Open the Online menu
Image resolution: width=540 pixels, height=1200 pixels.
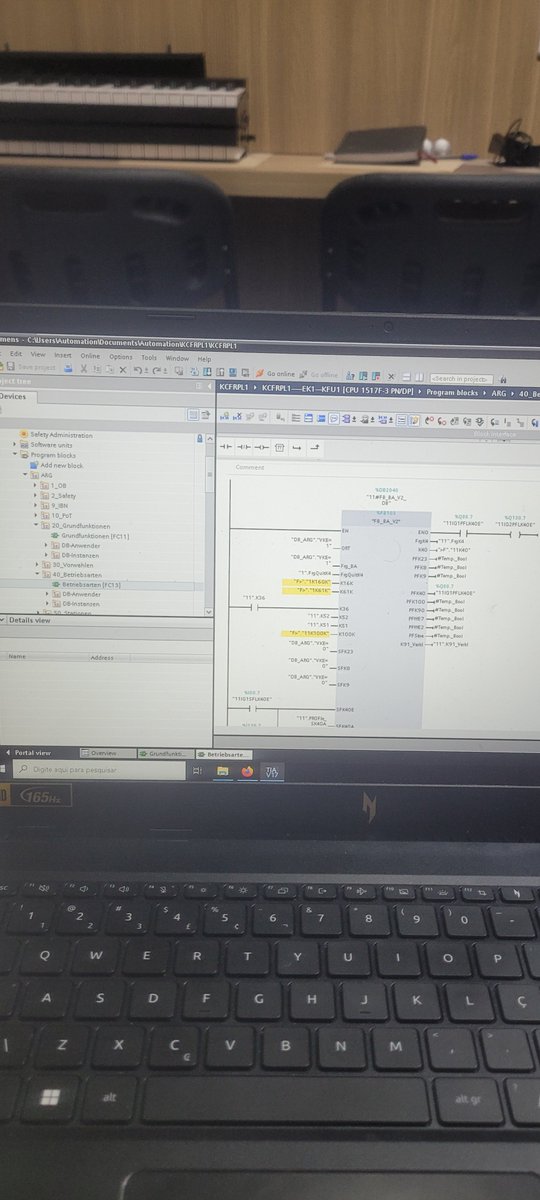pos(91,355)
